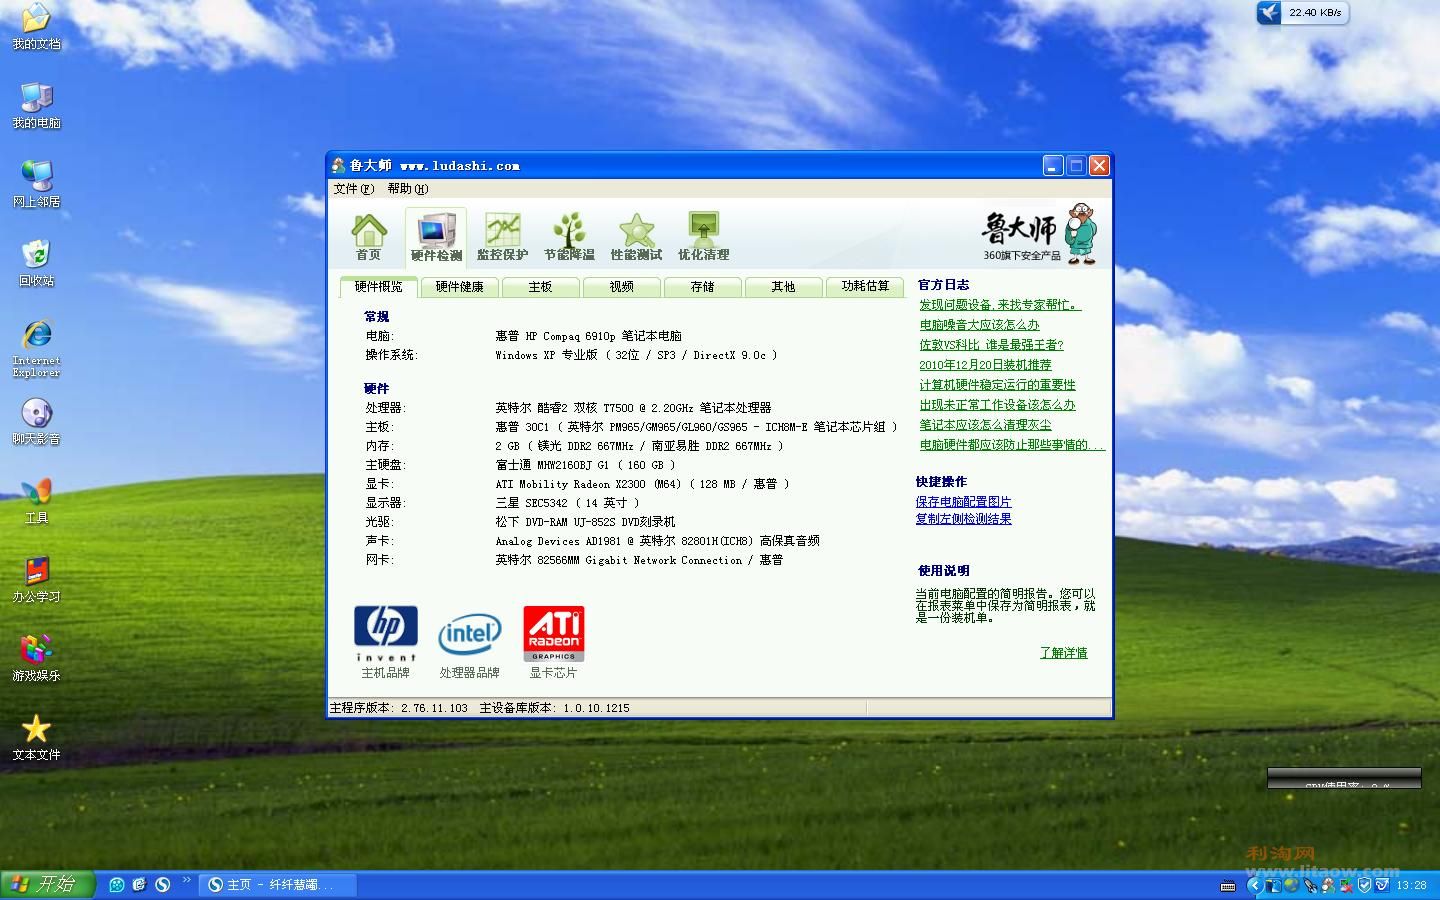This screenshot has width=1440, height=900.
Task: Open link 电脑硬件都应该防止那些事情的
Action: click(x=1012, y=445)
